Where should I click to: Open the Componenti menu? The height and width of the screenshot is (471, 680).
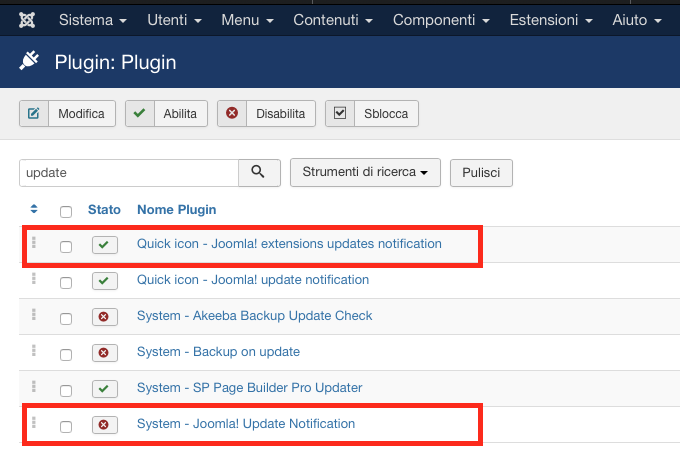coord(441,20)
